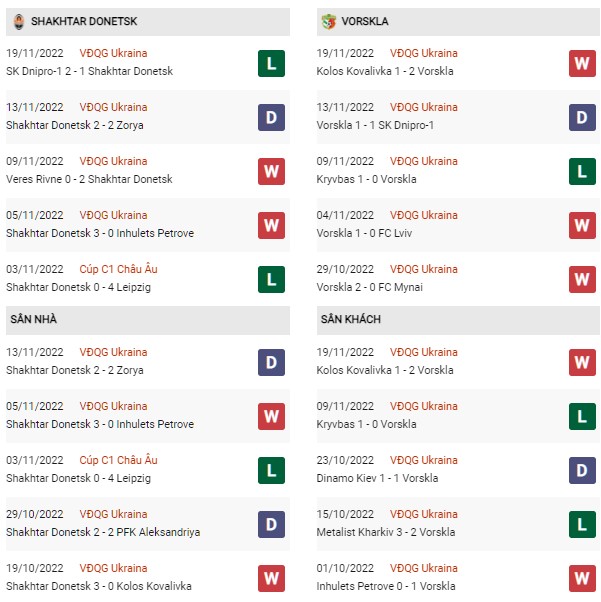Open Vorskla 1-0 FC Lviv match result
The height and width of the screenshot is (602, 601).
coord(364,233)
